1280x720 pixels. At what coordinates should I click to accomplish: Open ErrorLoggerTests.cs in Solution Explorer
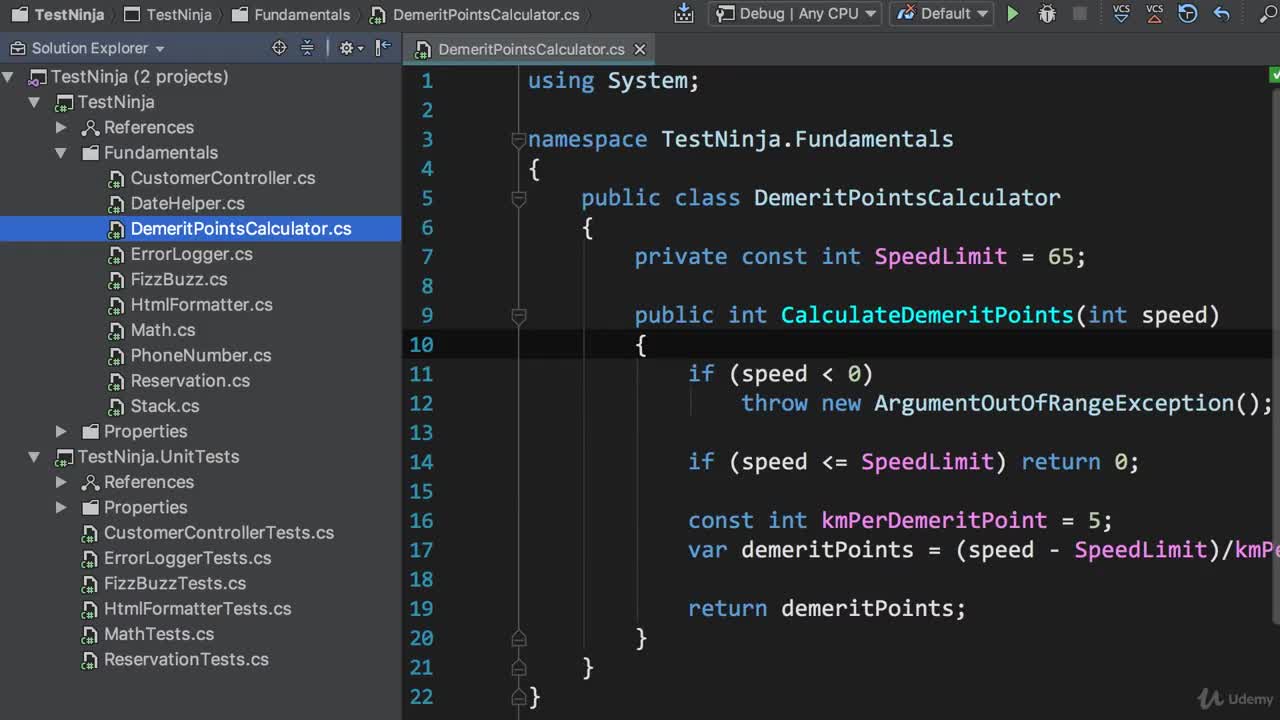tap(188, 558)
